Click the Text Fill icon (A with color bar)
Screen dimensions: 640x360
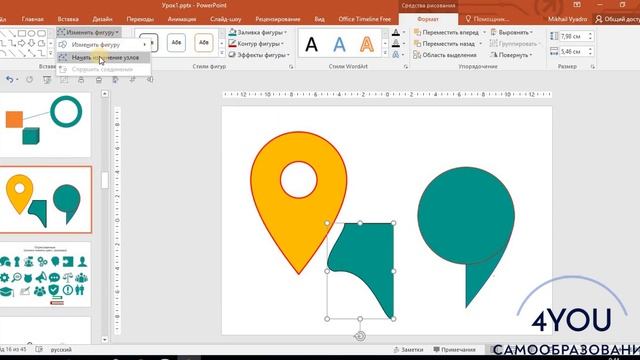coord(396,33)
